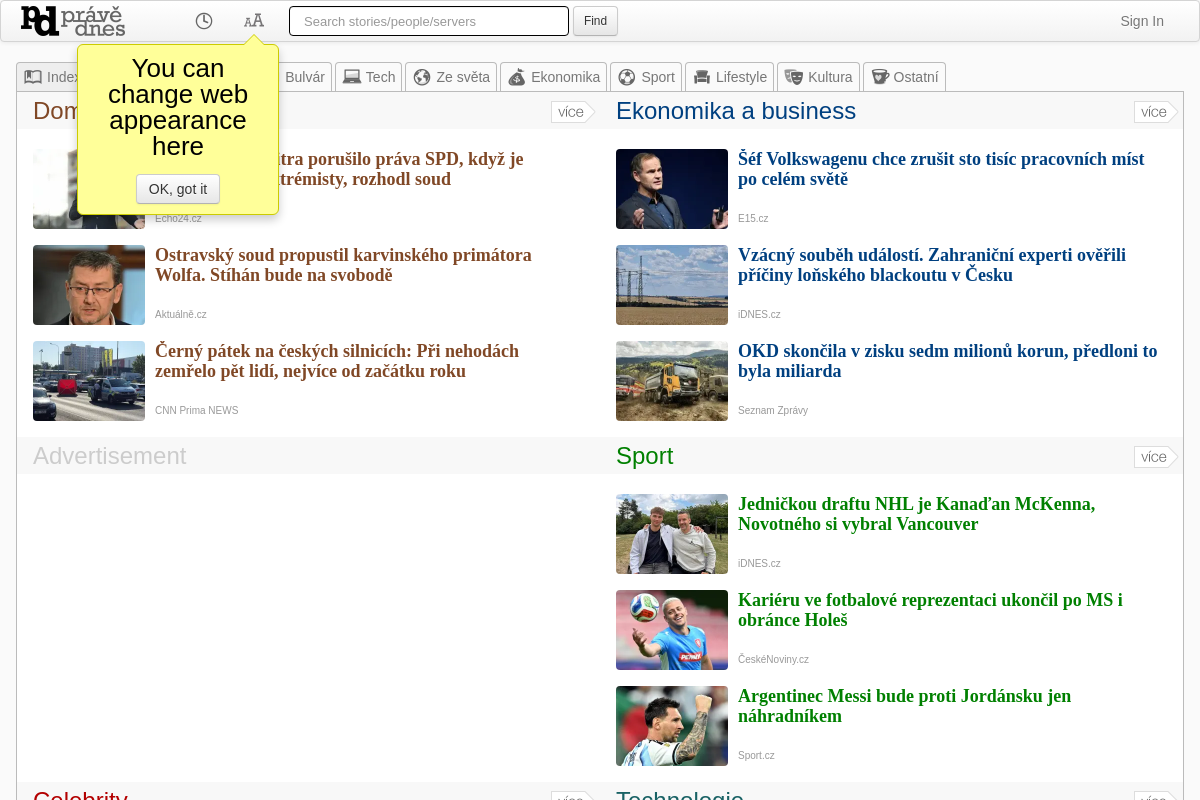Viewport: 1200px width, 800px height.
Task: Select the ČeskéNoviny.cz source label
Action: pos(773,659)
